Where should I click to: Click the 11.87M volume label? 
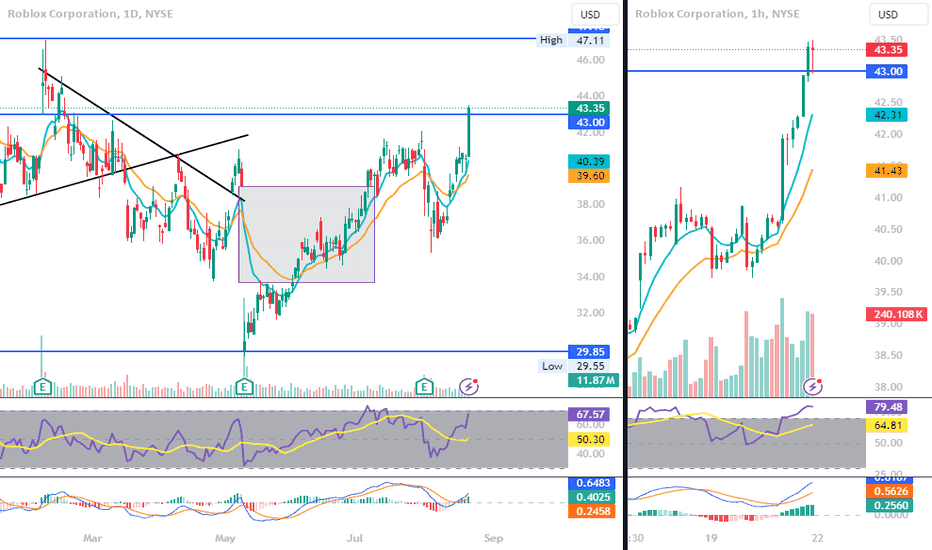[593, 381]
